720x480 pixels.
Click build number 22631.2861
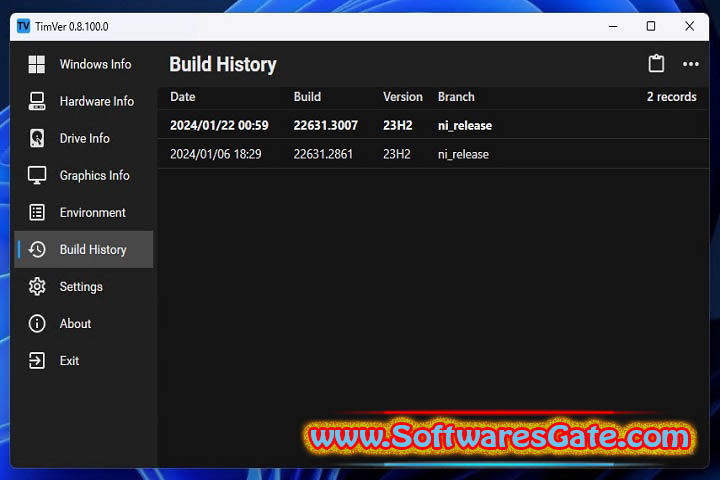click(323, 154)
